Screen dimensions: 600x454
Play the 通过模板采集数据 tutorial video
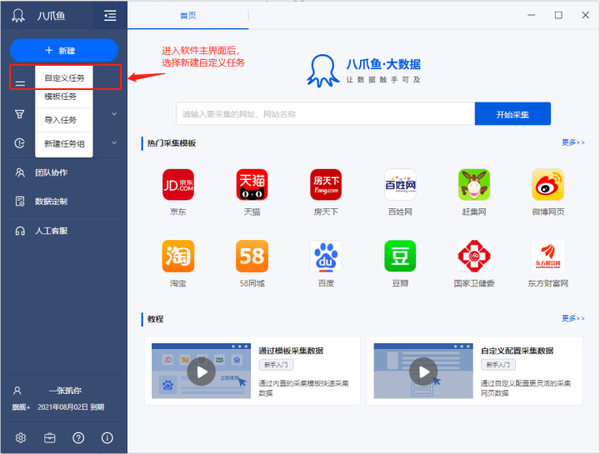201,371
